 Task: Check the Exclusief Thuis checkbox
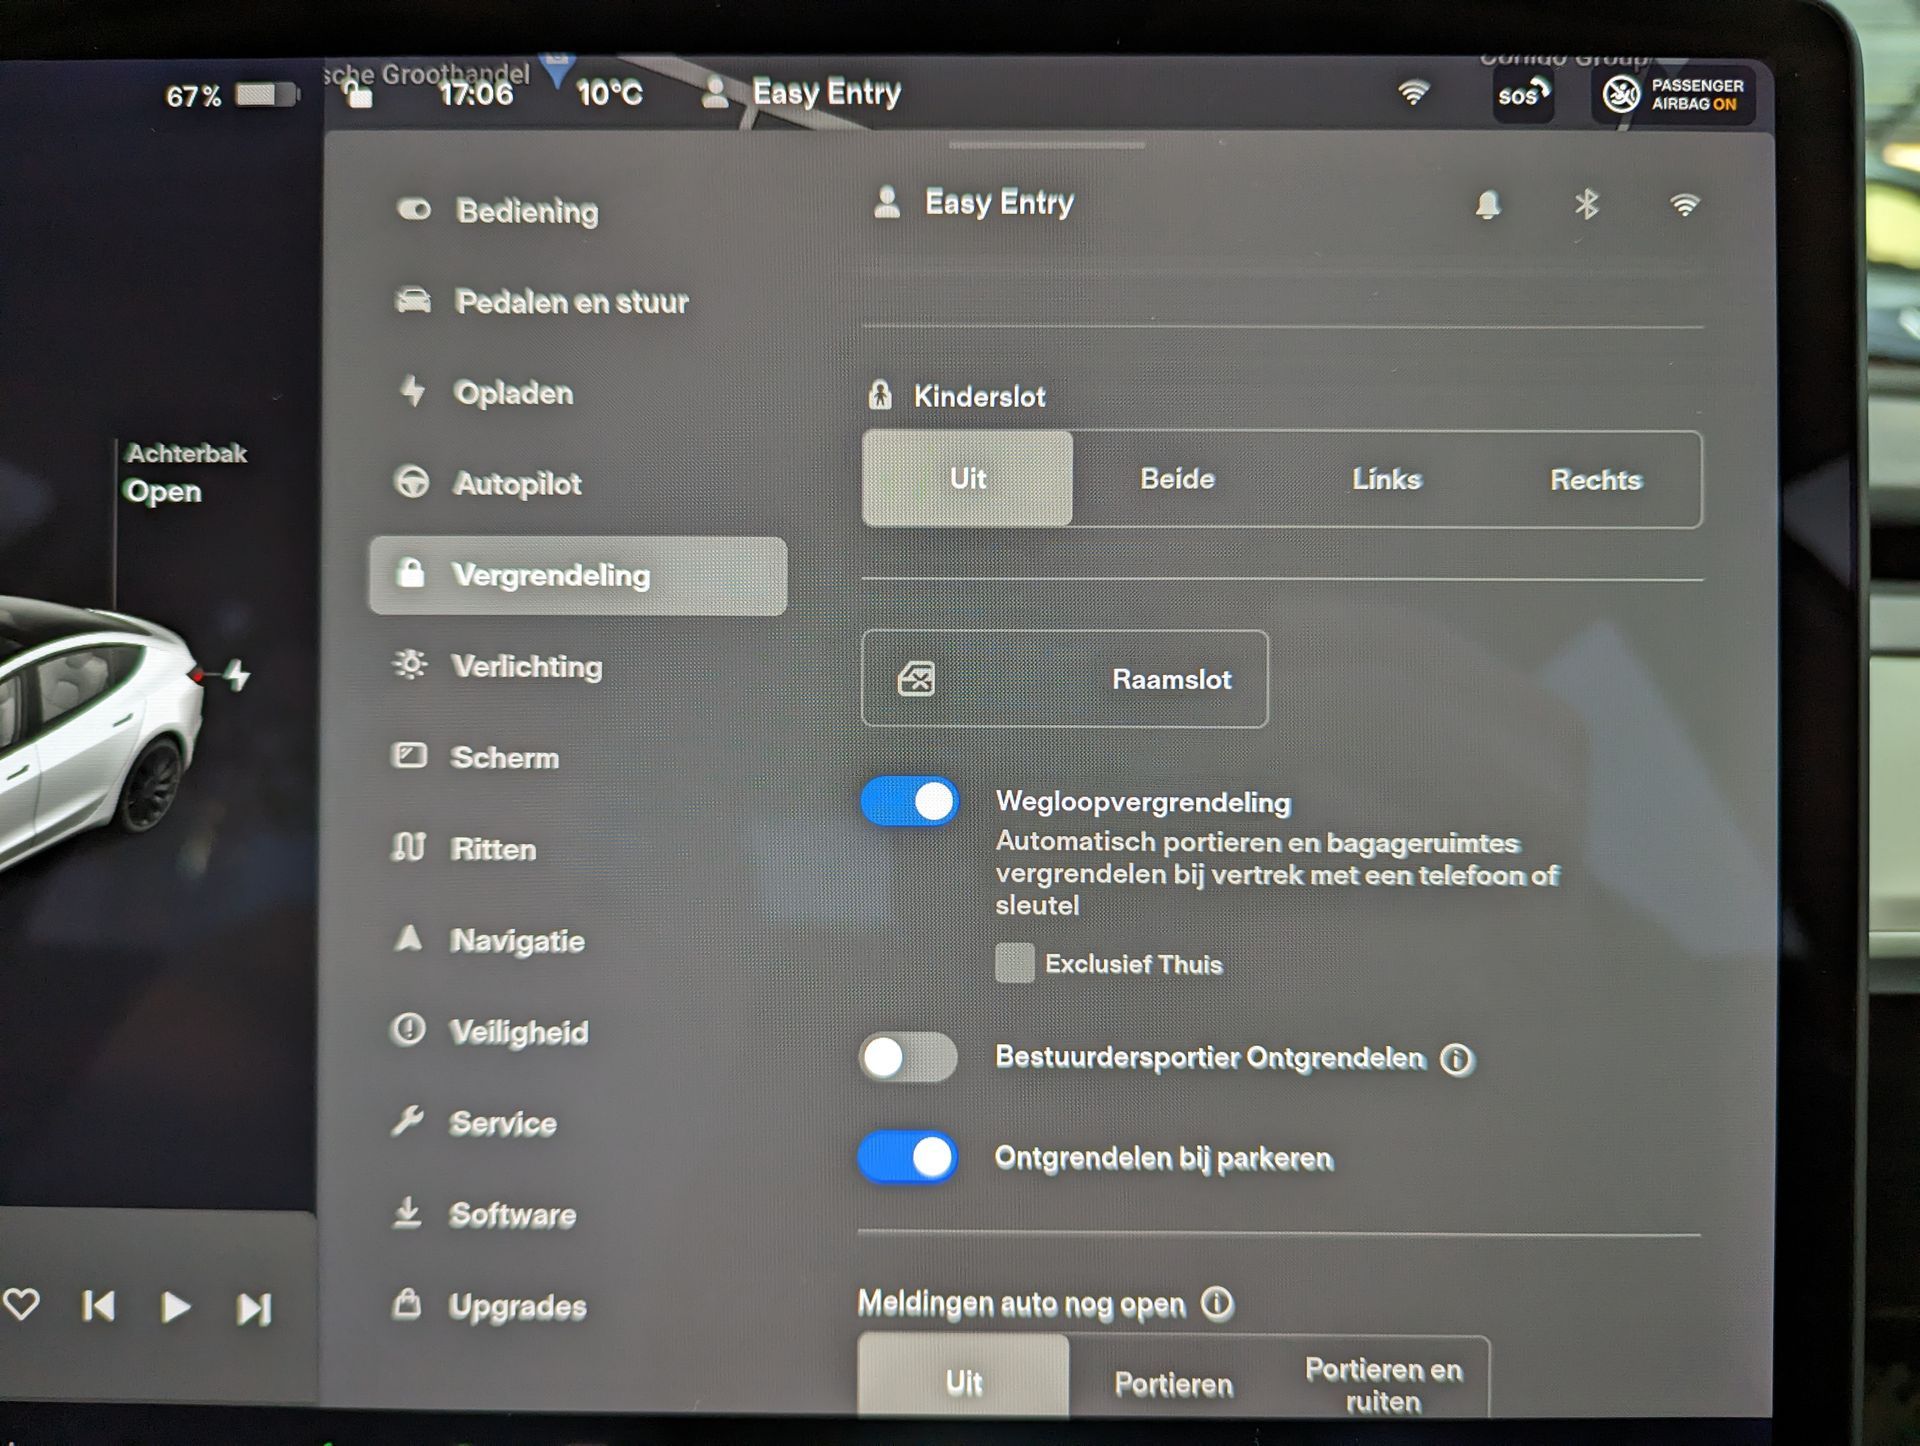tap(1014, 963)
